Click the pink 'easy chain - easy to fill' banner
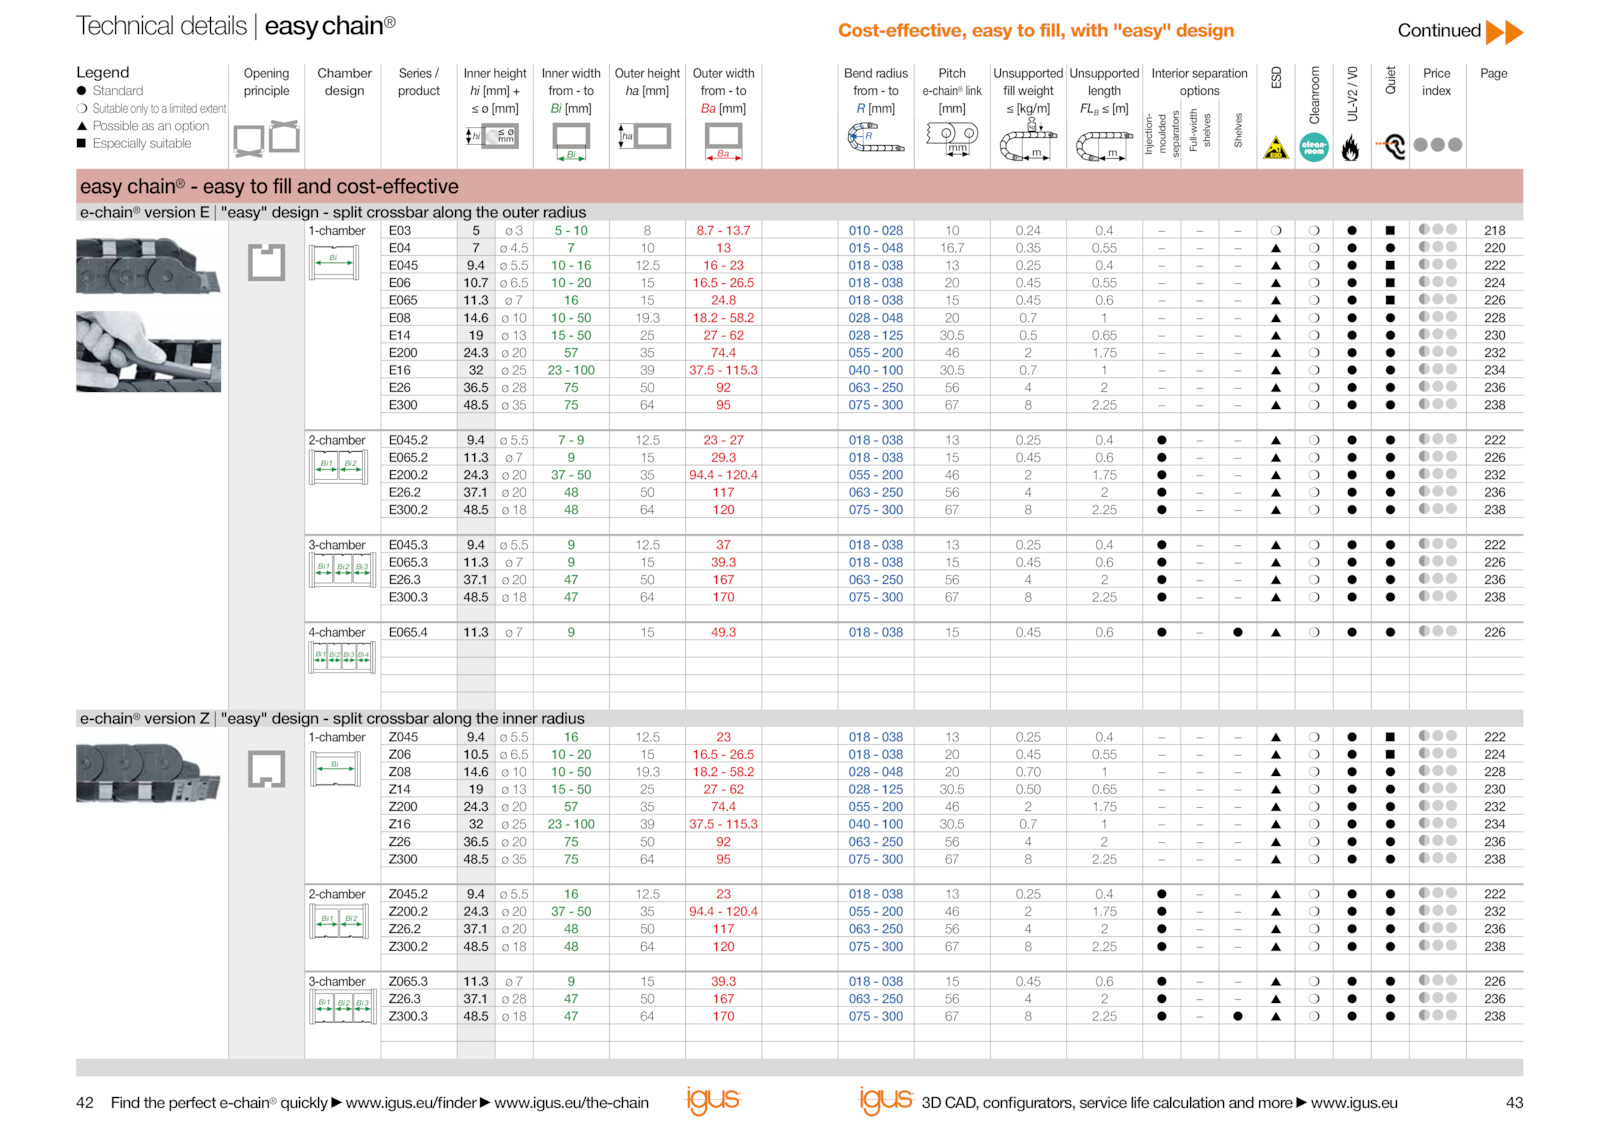This screenshot has height=1131, width=1600. [x=799, y=187]
